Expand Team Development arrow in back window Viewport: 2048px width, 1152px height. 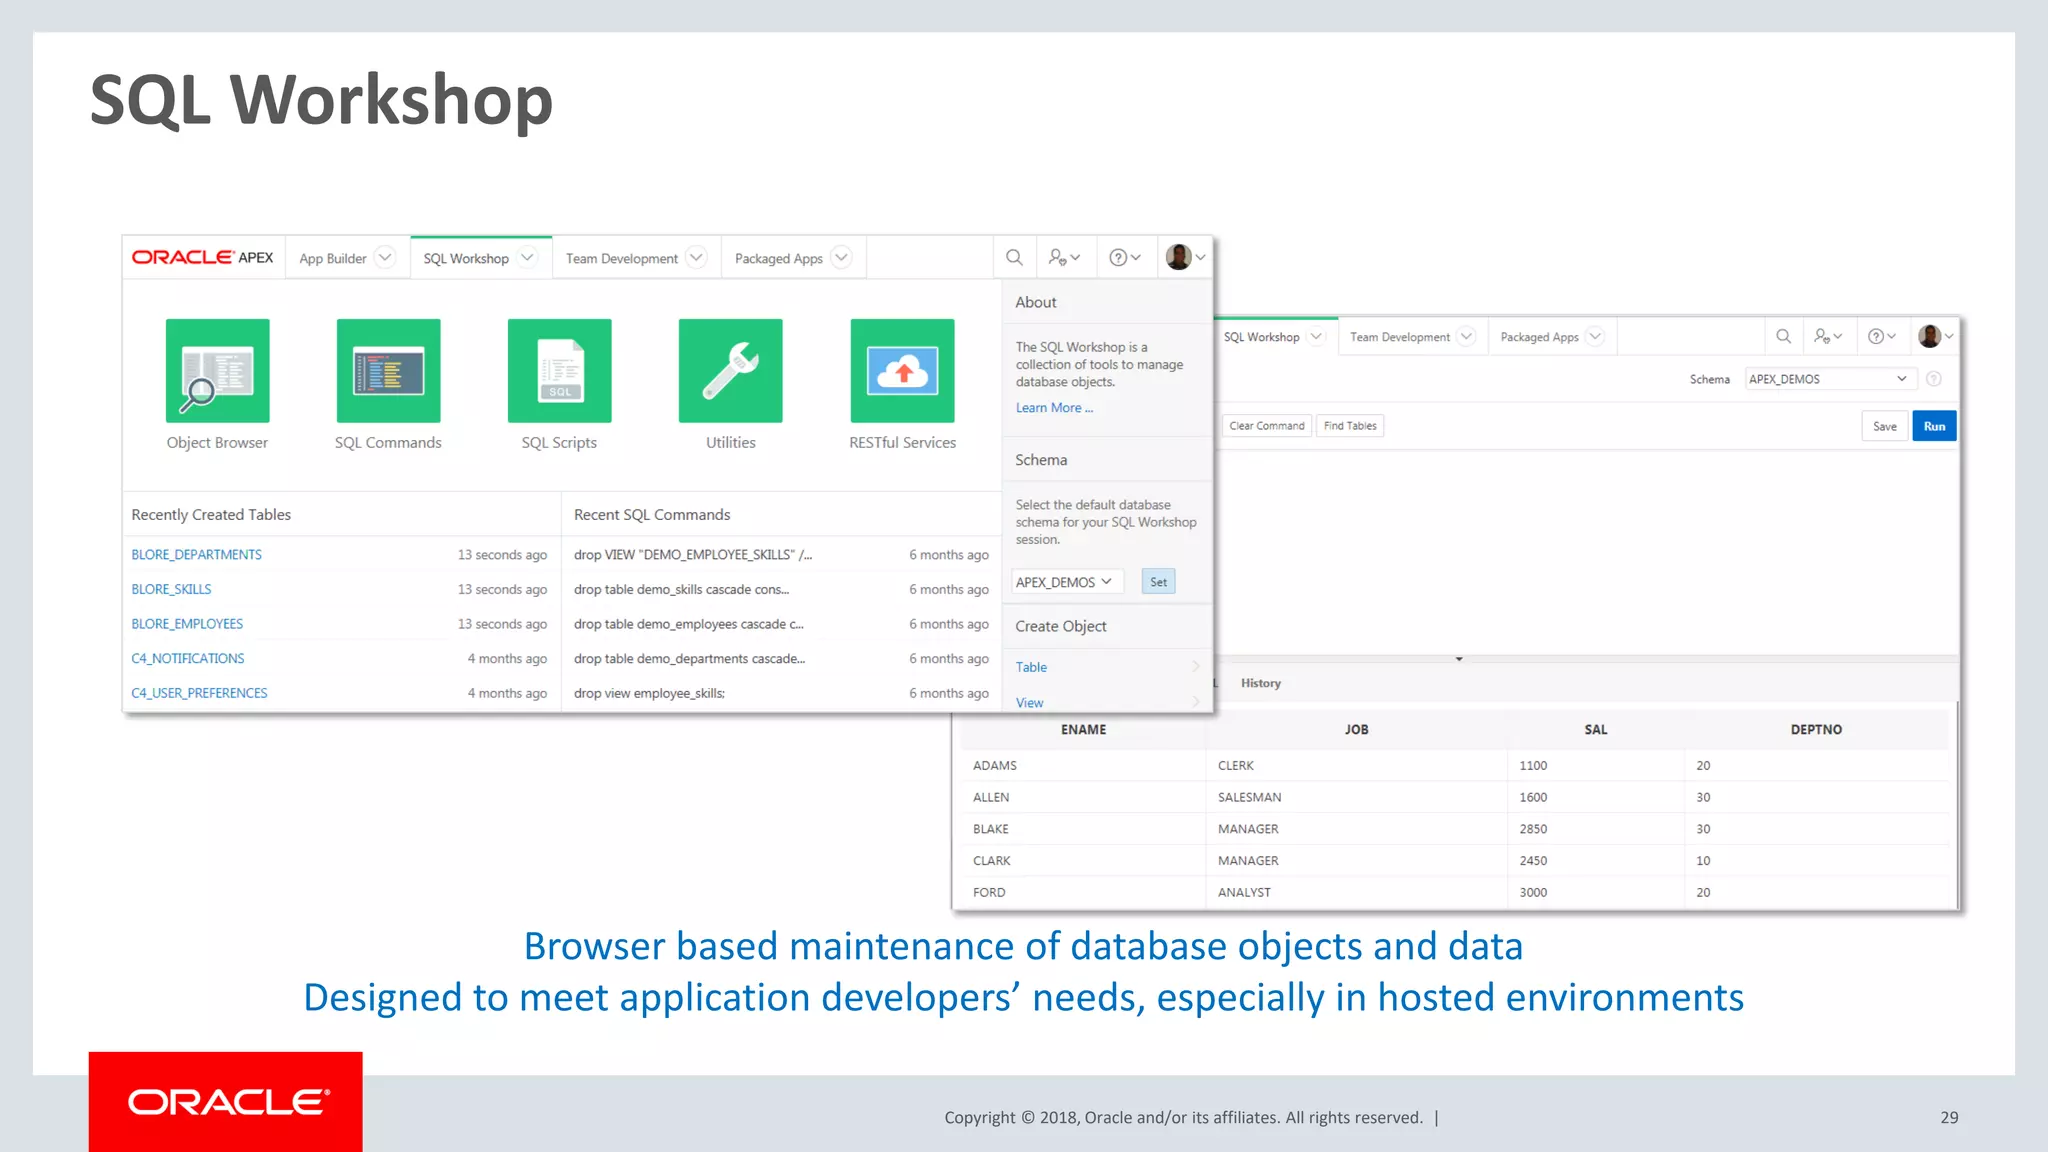[x=1466, y=337]
